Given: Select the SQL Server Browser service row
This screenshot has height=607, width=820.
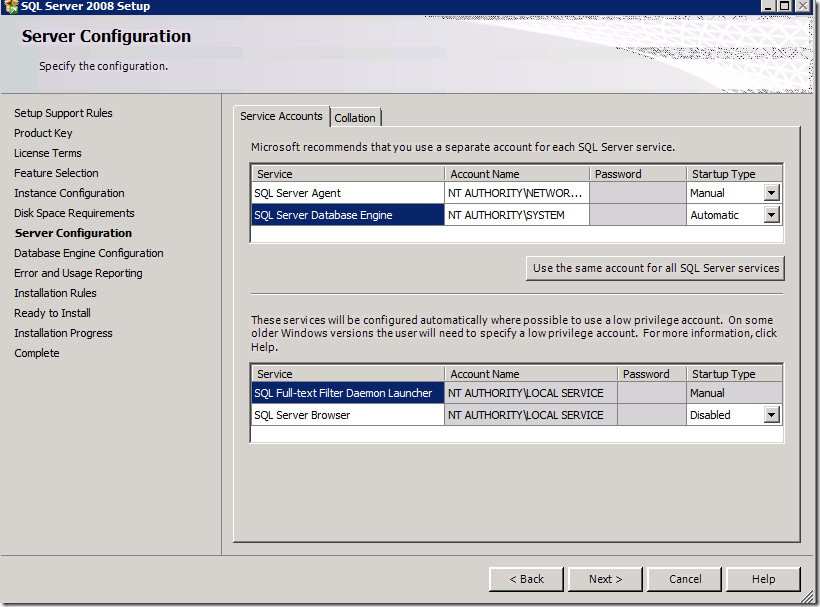Looking at the screenshot, I should click(348, 415).
